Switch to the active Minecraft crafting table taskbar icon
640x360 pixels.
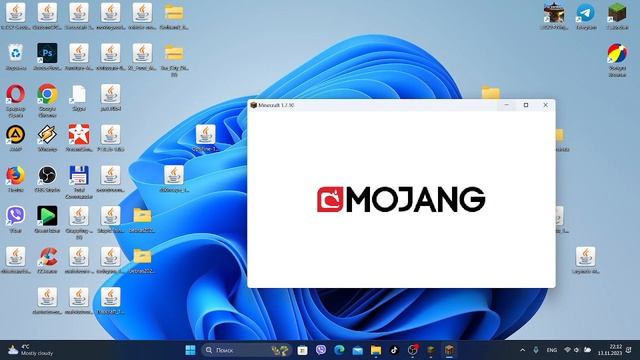[x=449, y=350]
